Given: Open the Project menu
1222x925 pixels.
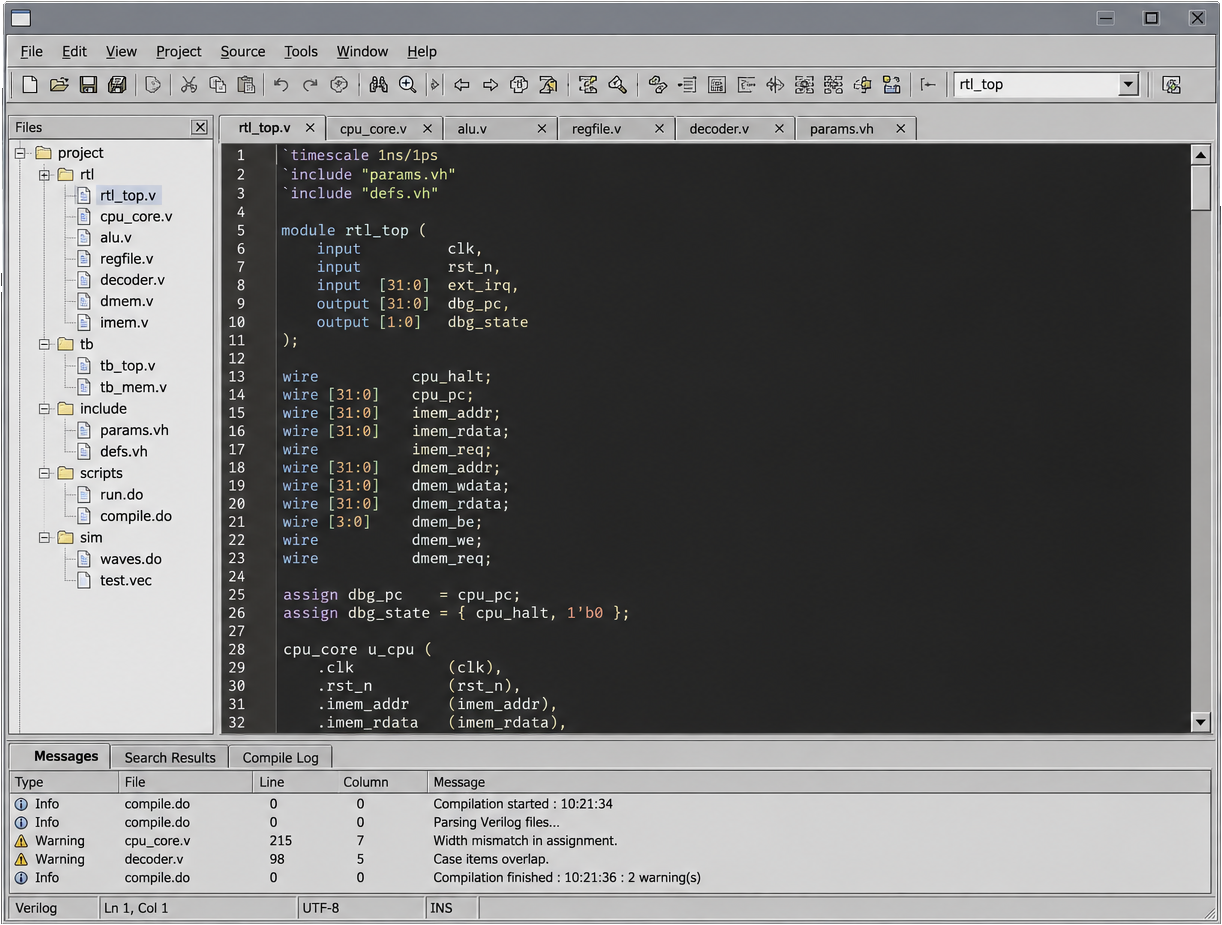Looking at the screenshot, I should coord(178,51).
